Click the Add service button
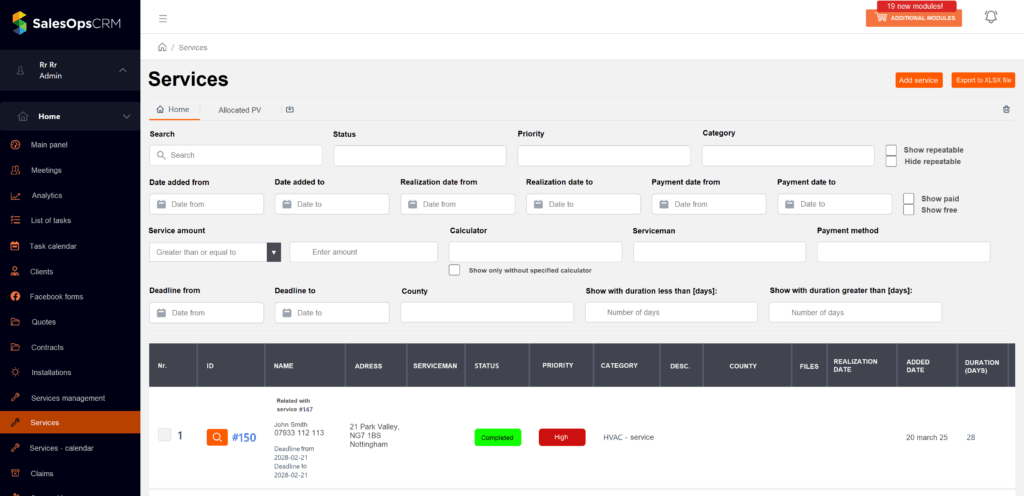The image size is (1024, 496). coord(918,80)
